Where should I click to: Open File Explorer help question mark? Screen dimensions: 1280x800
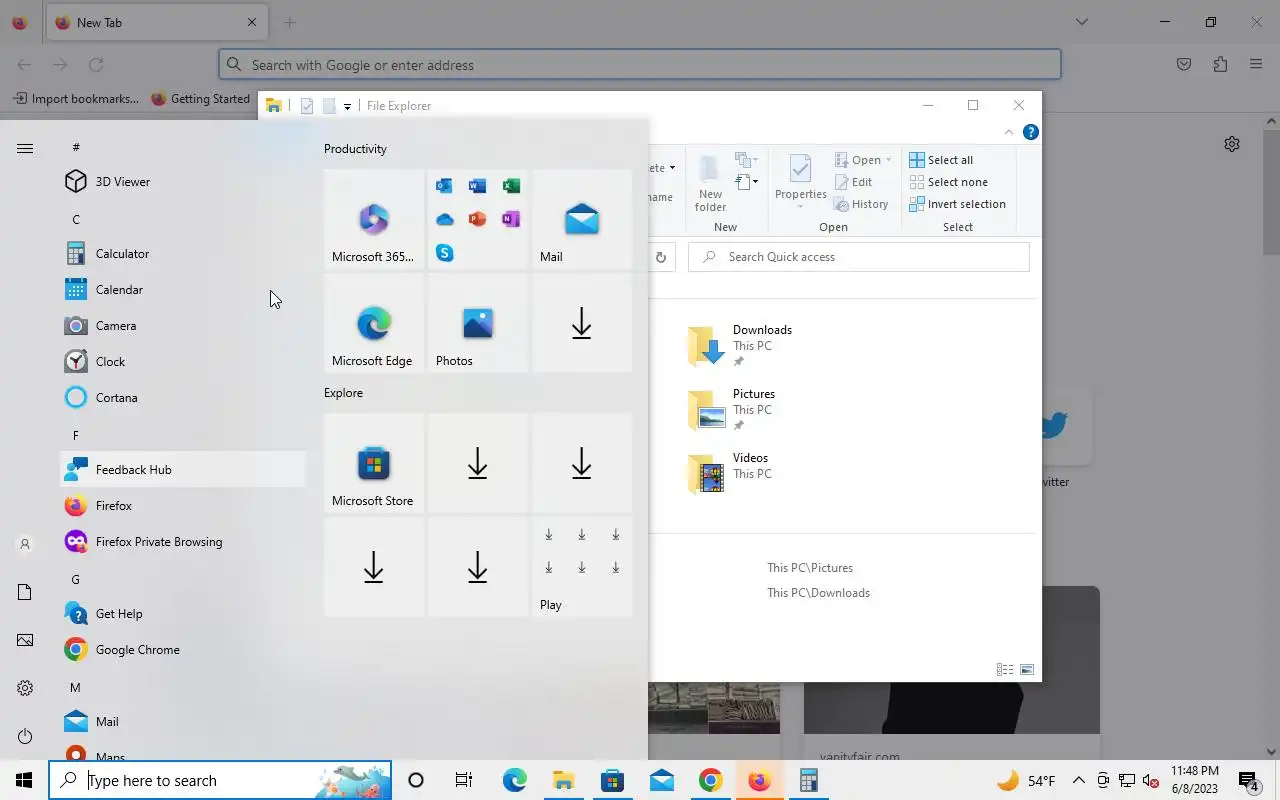[x=1031, y=132]
